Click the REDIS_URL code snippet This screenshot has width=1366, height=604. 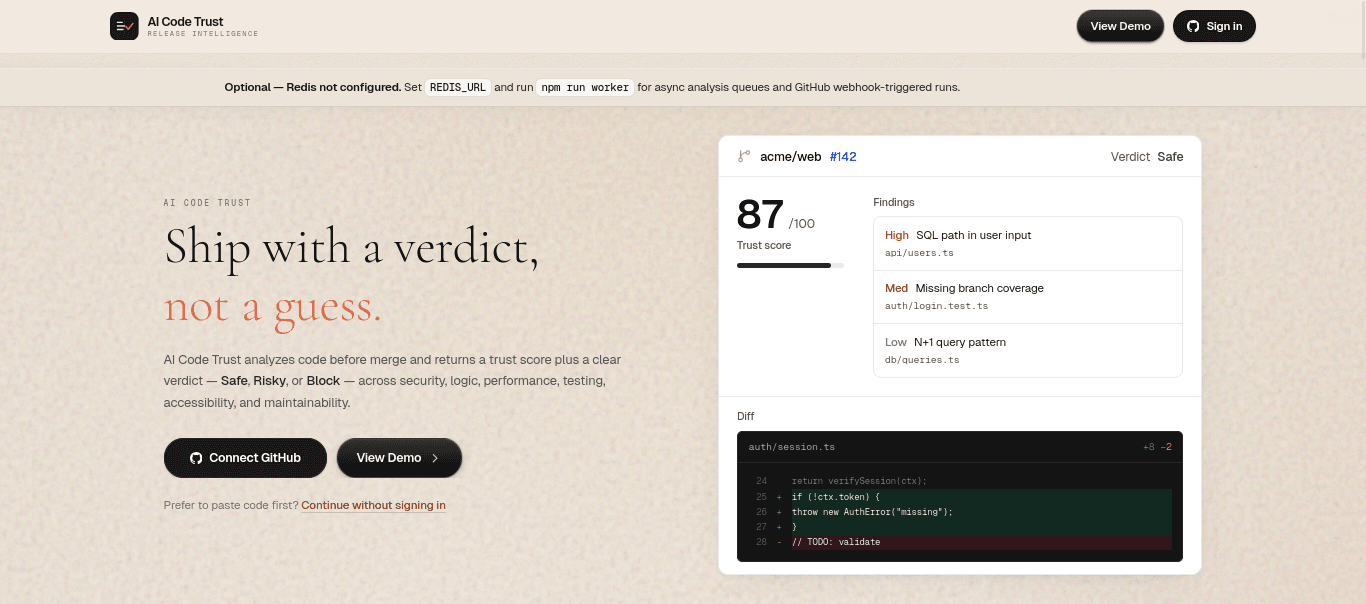click(457, 87)
